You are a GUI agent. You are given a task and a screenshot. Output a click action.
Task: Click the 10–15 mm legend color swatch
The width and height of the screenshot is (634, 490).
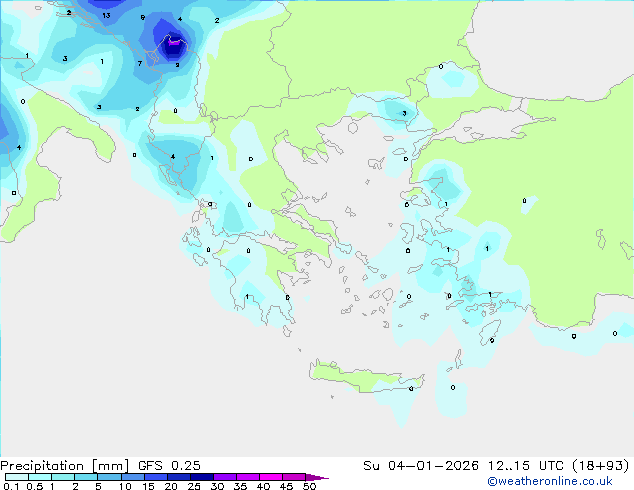click(132, 477)
